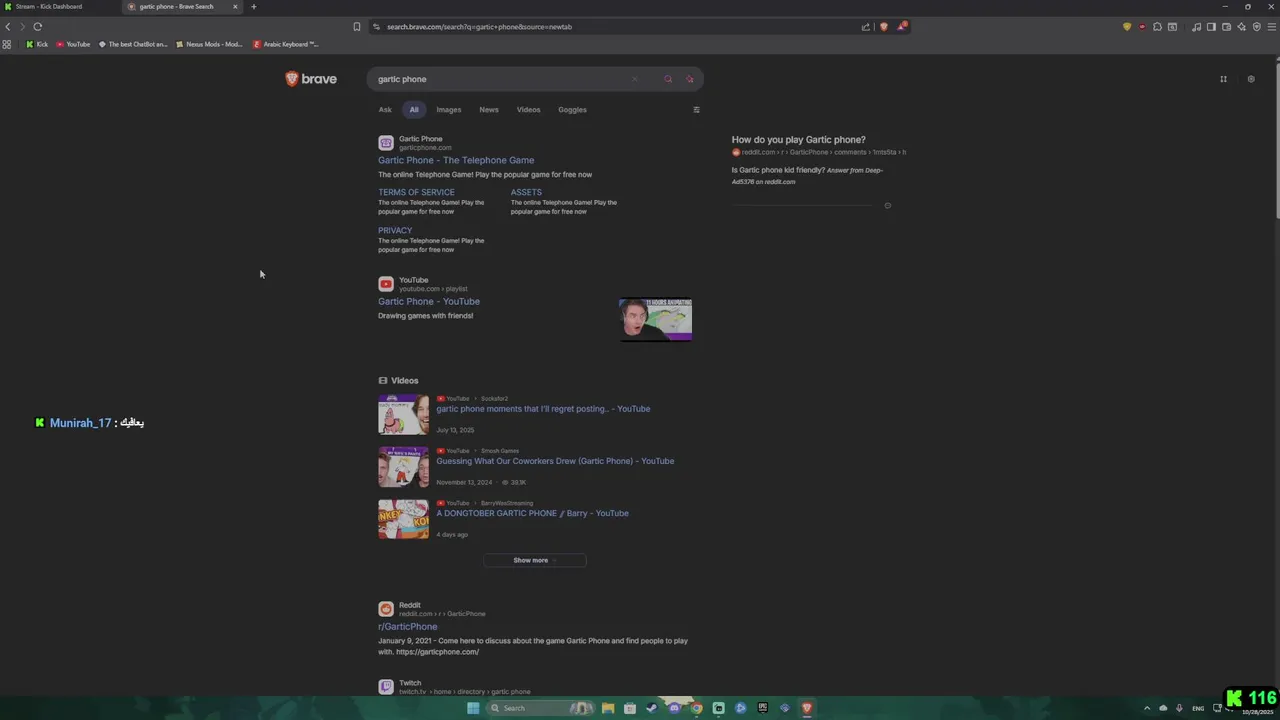Go back with the browser back arrow

[8, 27]
